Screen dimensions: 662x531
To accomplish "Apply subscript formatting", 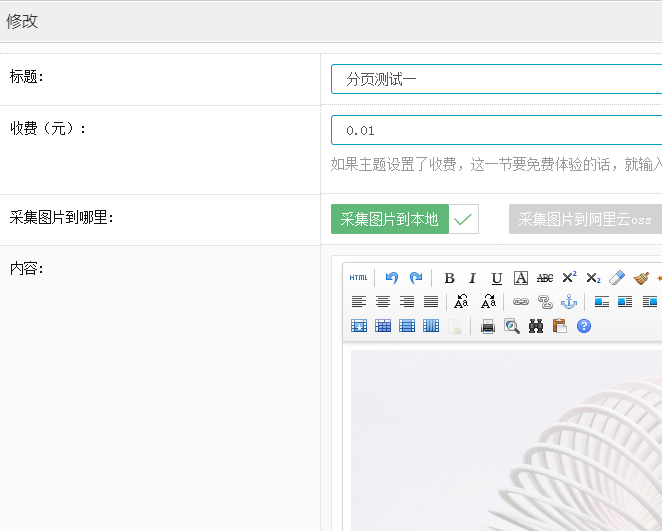I will tap(593, 278).
